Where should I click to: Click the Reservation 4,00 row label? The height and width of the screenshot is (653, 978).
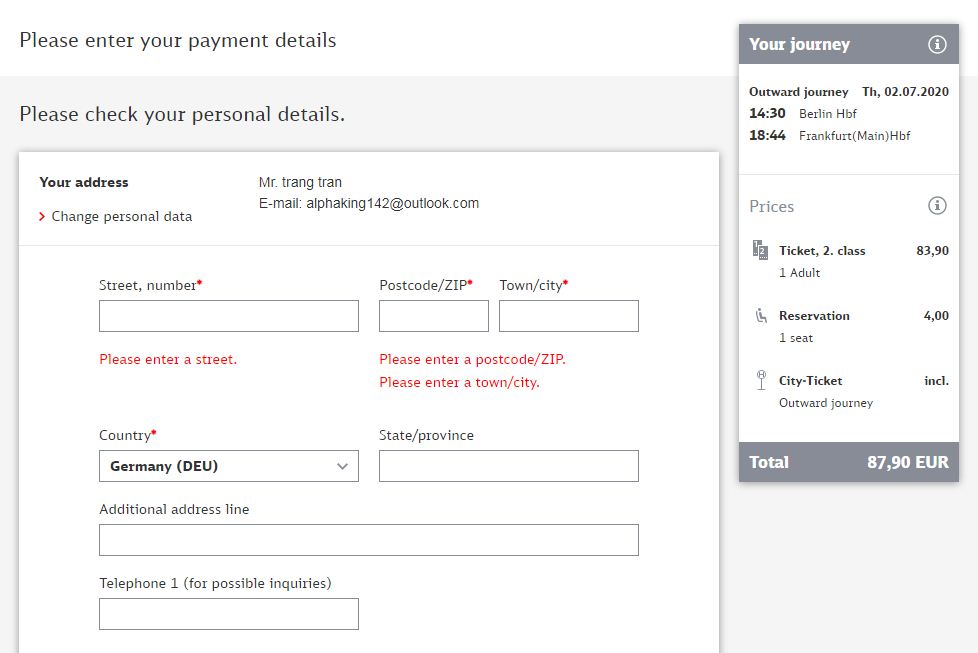(x=814, y=316)
